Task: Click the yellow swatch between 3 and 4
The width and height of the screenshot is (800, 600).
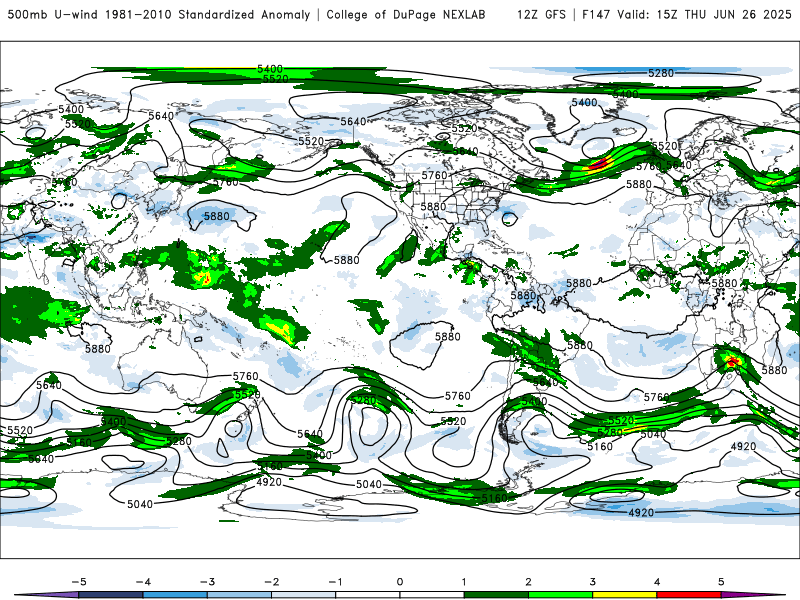Action: click(x=624, y=595)
